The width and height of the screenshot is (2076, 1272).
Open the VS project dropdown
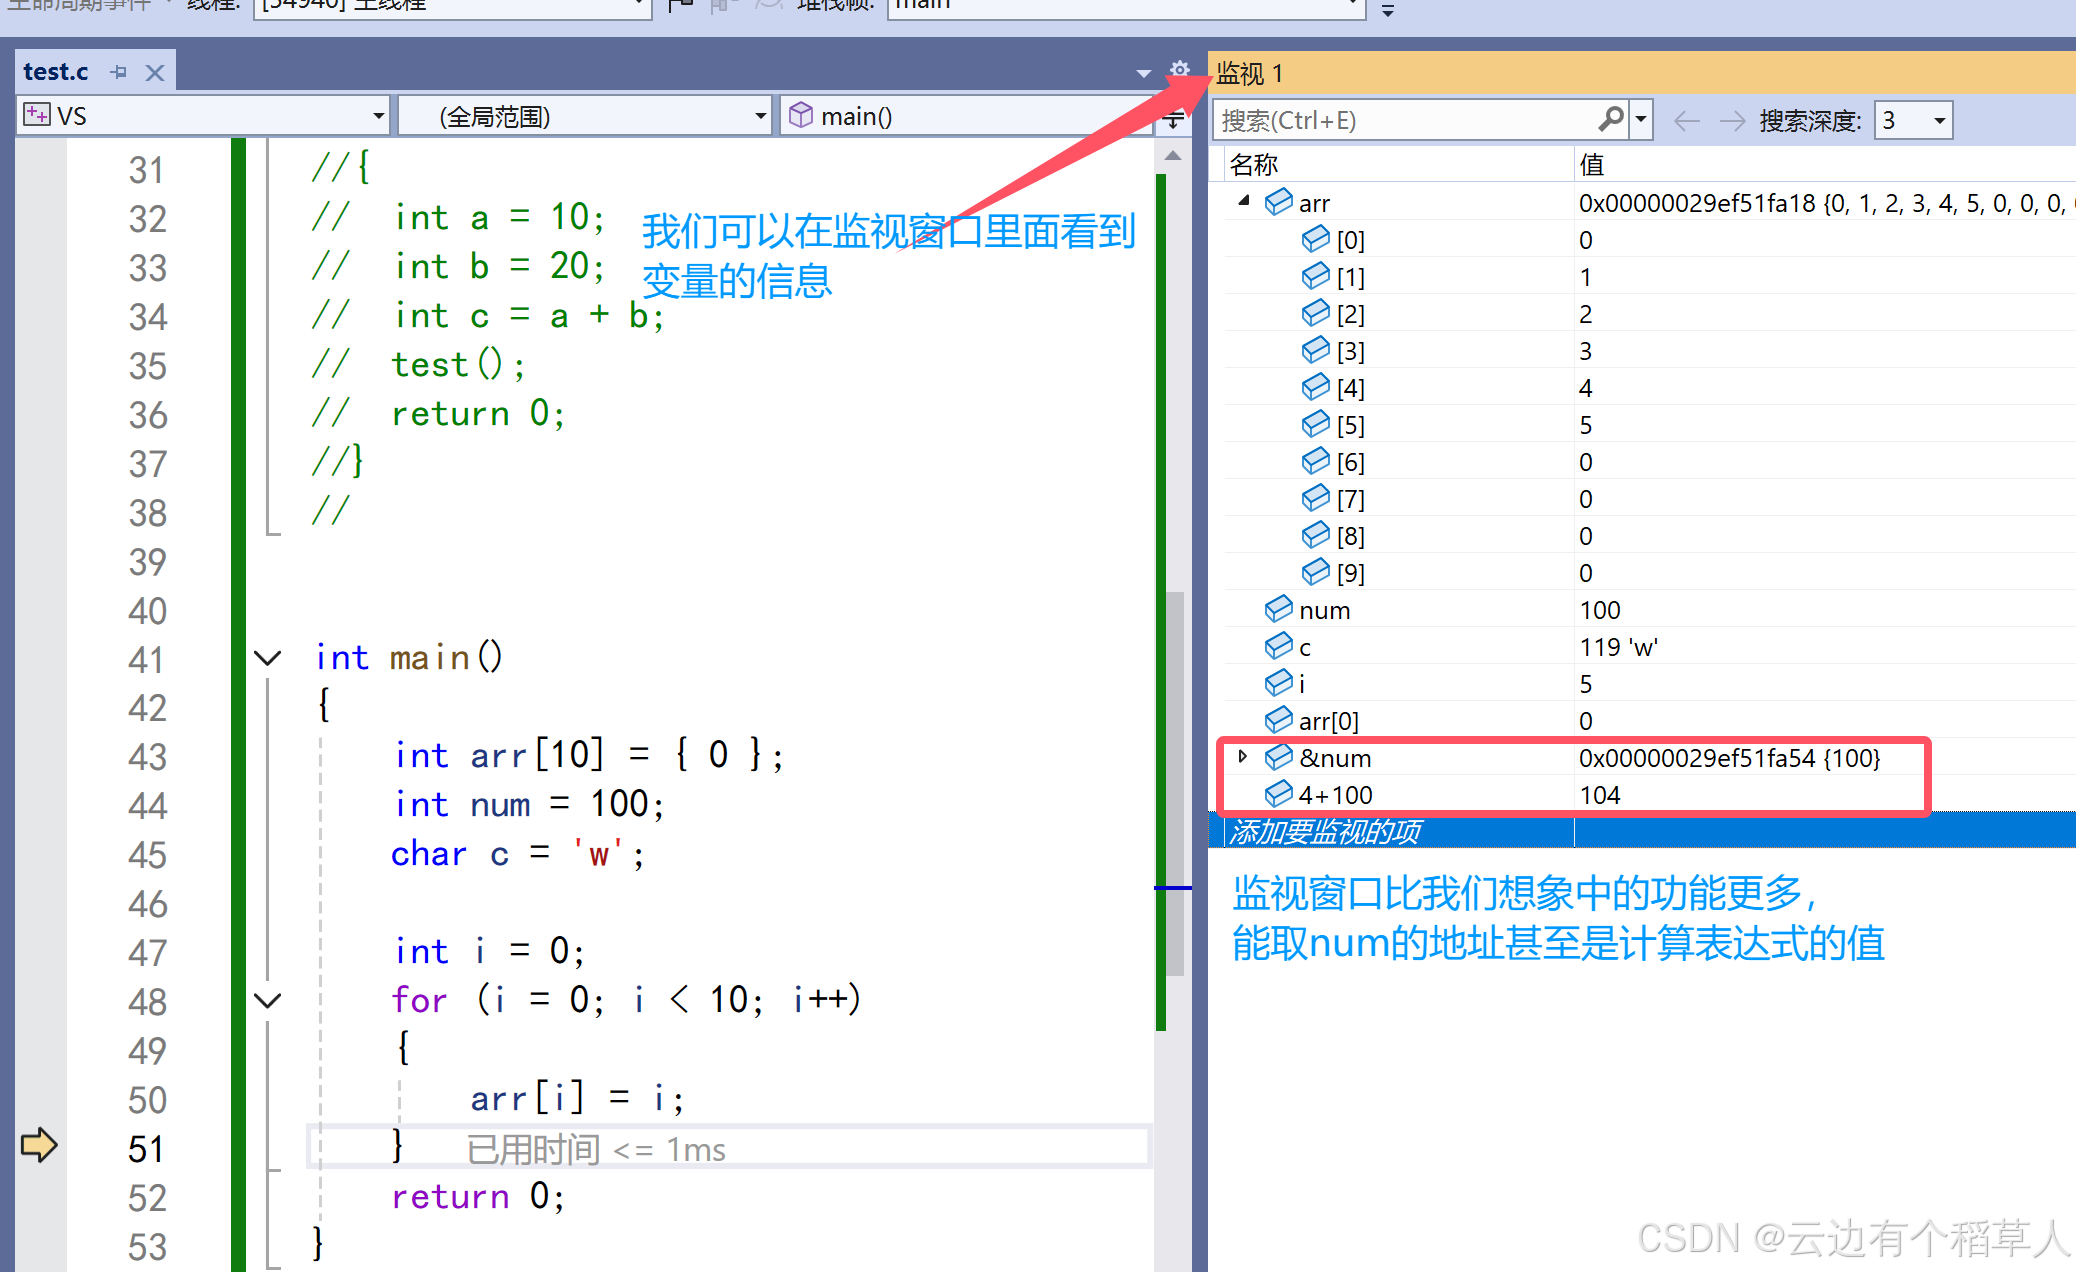pyautogui.click(x=378, y=117)
